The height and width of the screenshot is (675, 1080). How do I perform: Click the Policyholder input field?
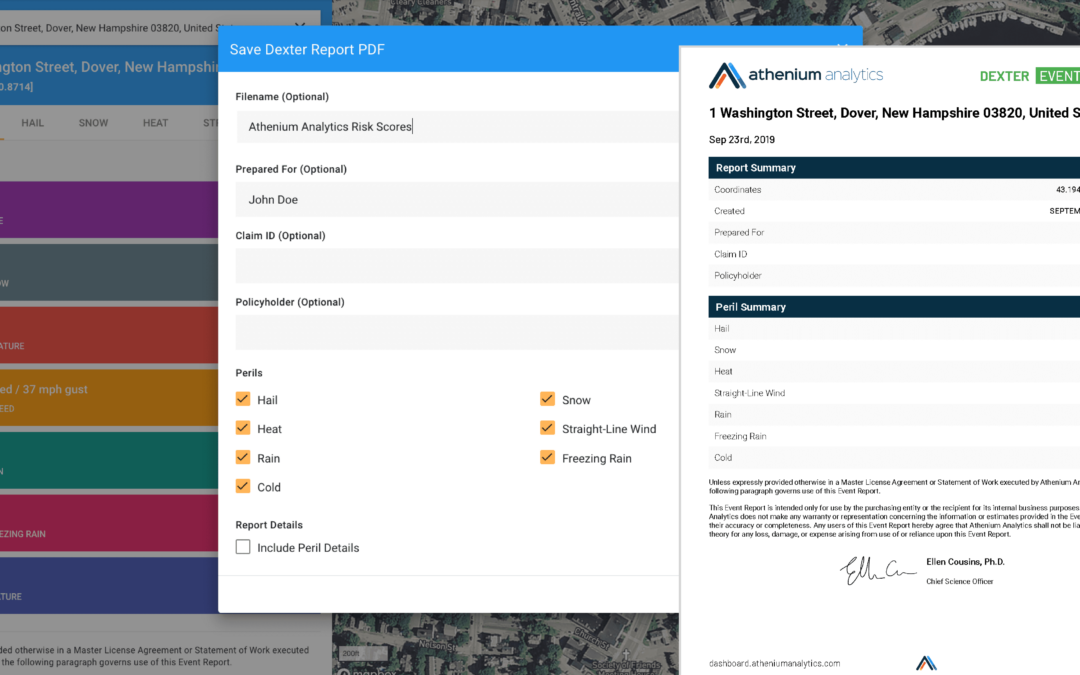[x=457, y=333]
